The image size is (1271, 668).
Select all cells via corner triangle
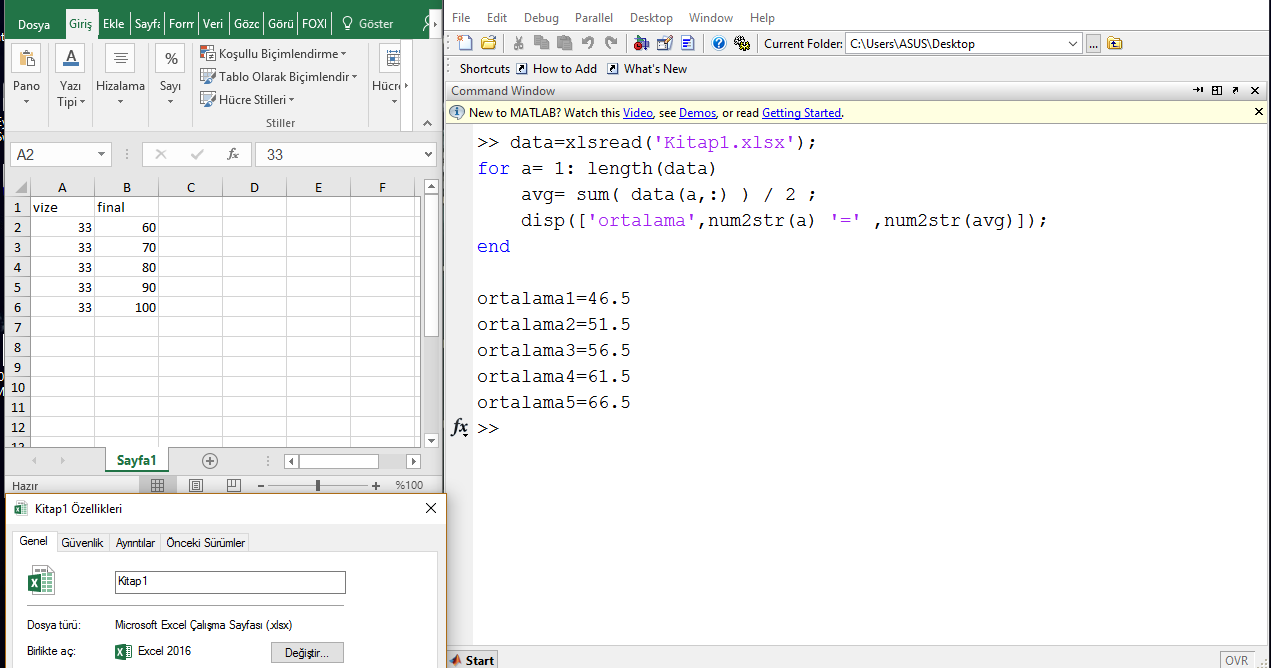[18, 187]
